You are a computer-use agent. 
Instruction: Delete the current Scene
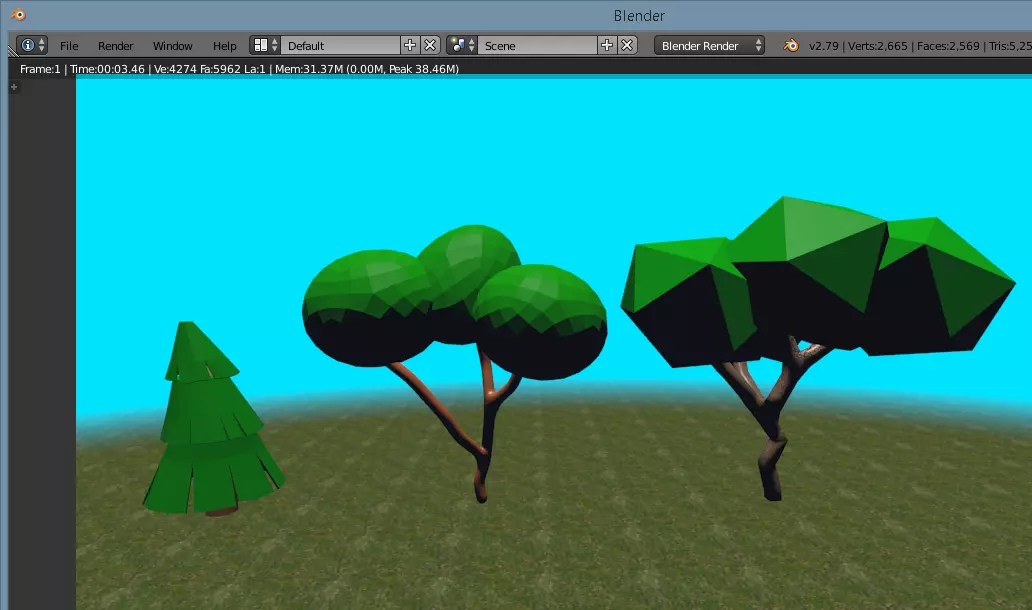pyautogui.click(x=627, y=45)
